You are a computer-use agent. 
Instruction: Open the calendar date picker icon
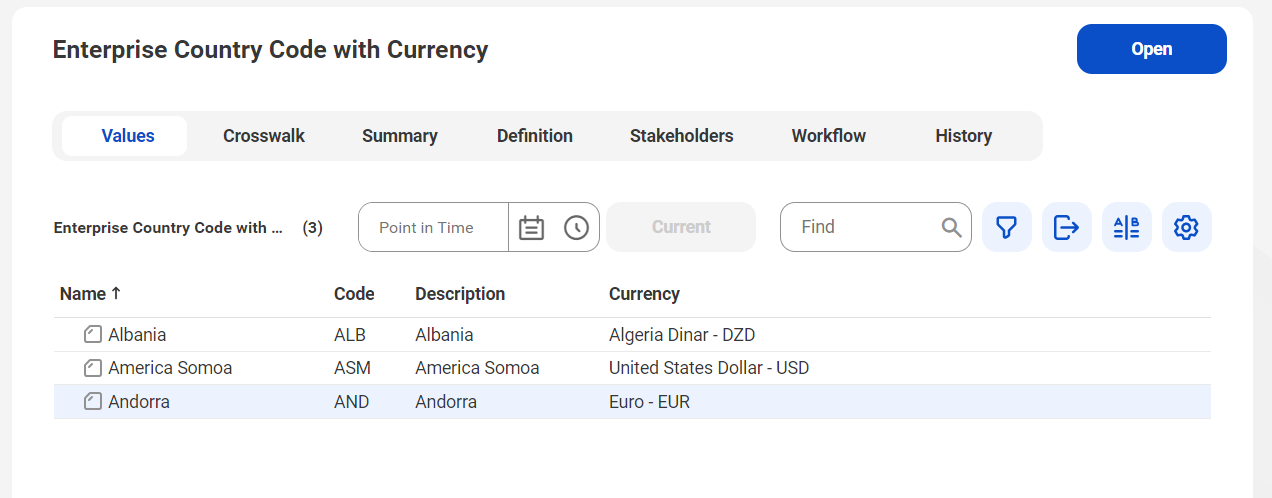pyautogui.click(x=531, y=228)
